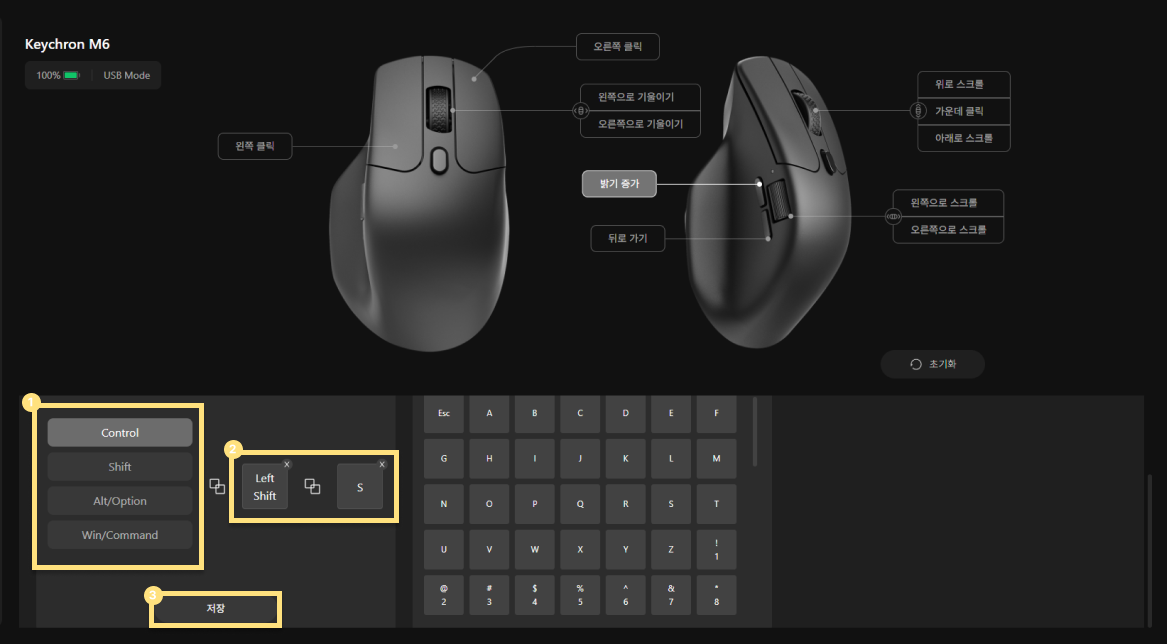
Task: Click the horizontal side scroll icon
Action: point(893,217)
